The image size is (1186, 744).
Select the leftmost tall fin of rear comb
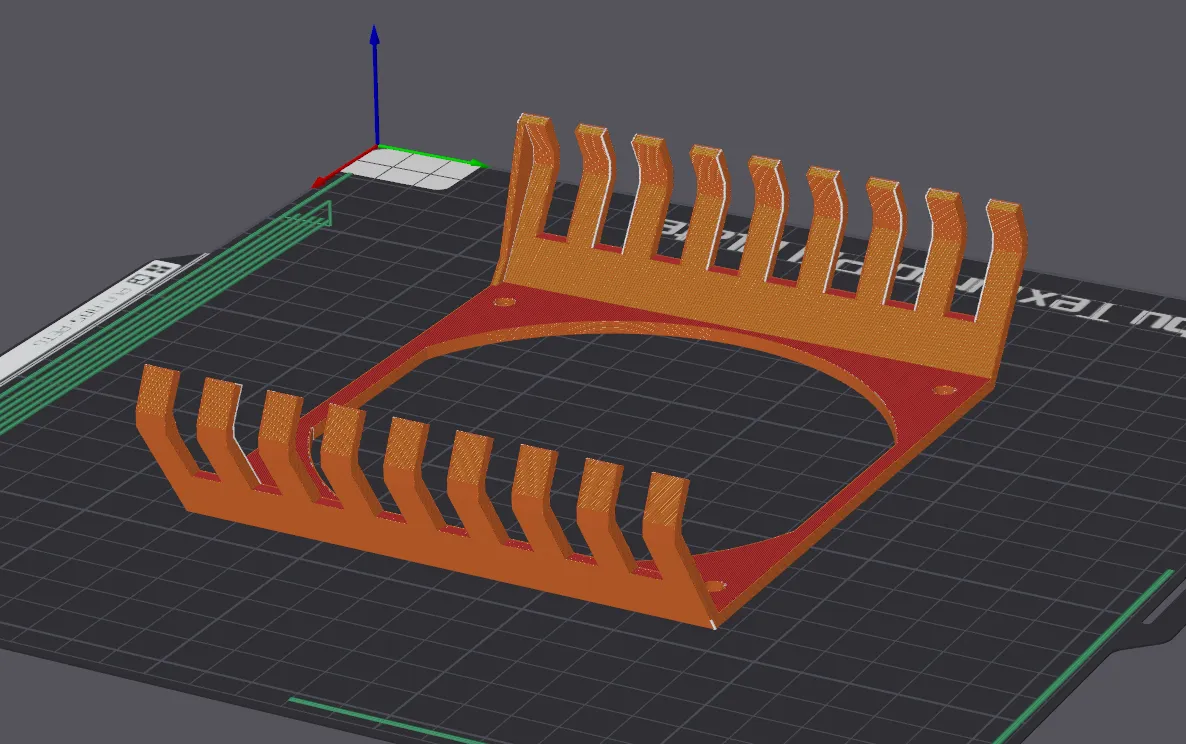(533, 181)
